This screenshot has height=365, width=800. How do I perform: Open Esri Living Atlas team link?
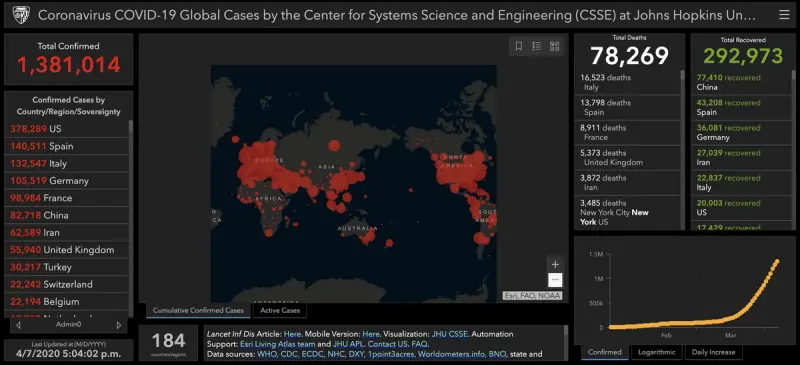pyautogui.click(x=278, y=344)
